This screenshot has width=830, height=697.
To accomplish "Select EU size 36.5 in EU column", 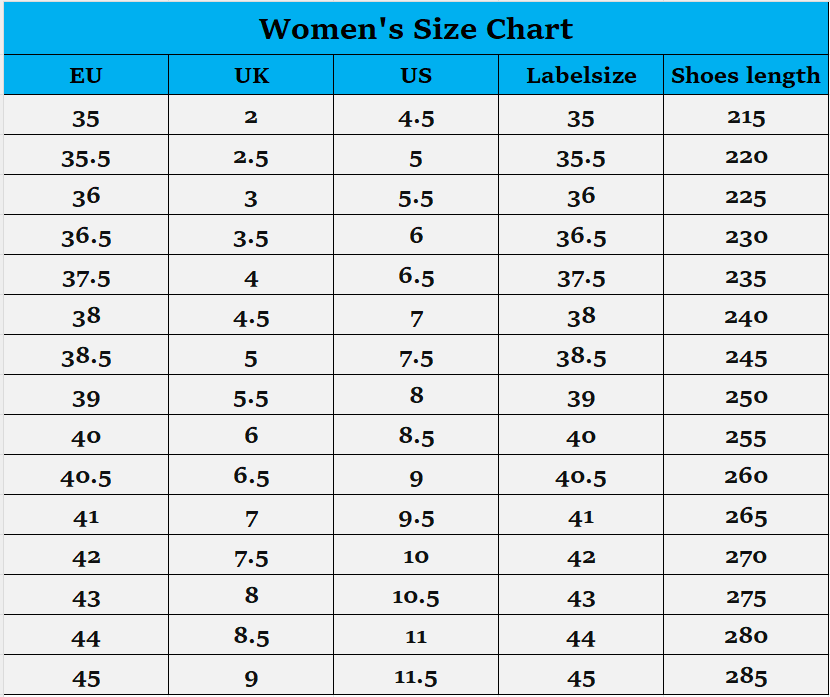I will tap(86, 237).
